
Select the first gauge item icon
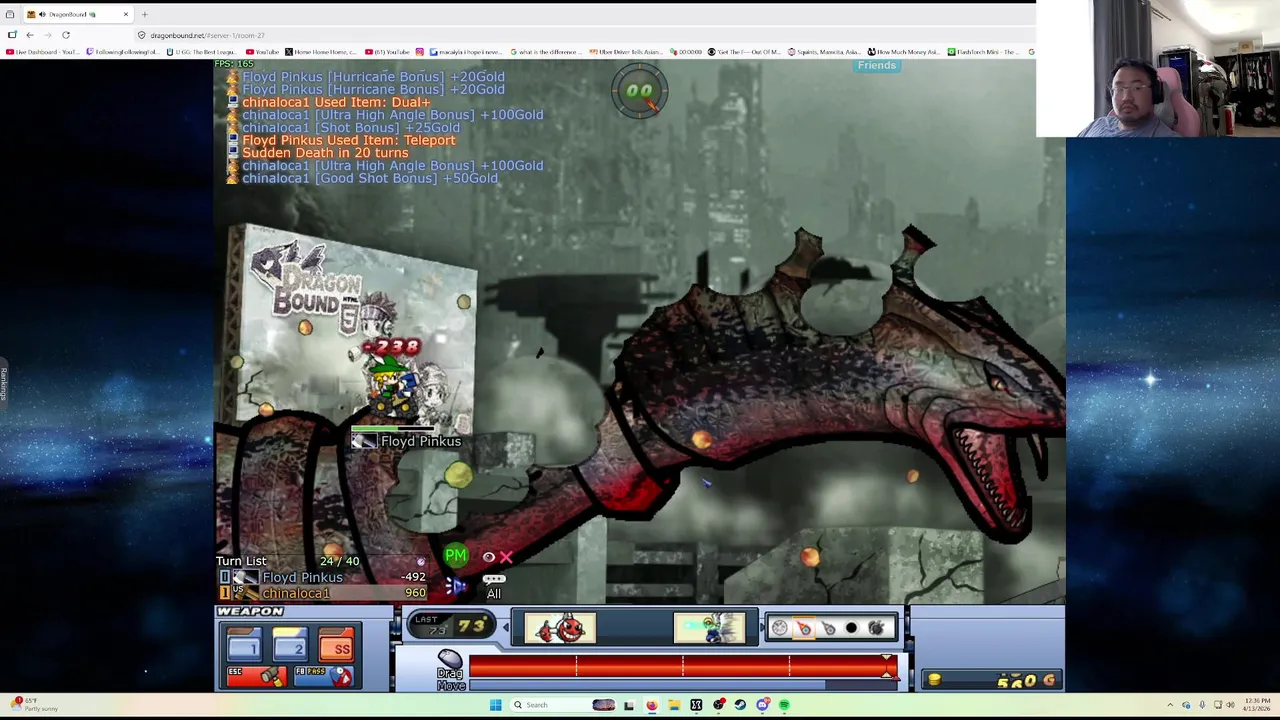point(780,628)
